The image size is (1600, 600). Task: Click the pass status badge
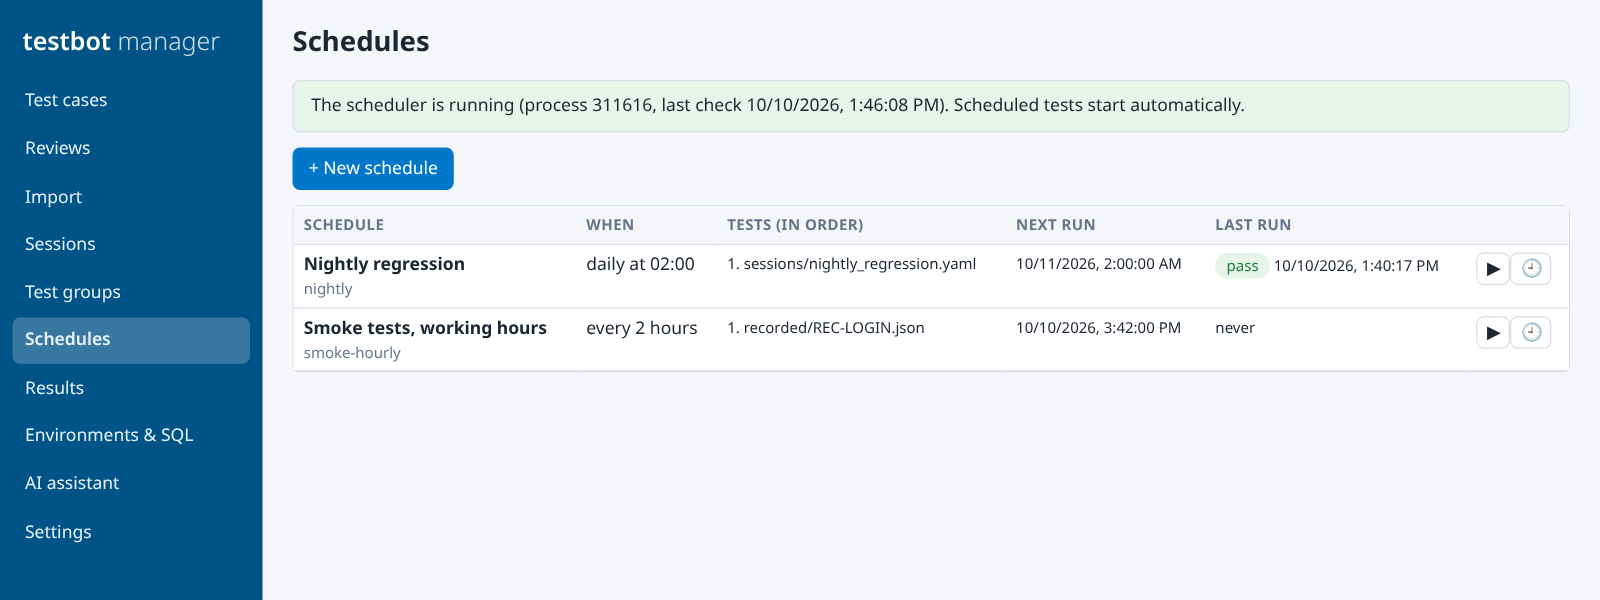1242,266
